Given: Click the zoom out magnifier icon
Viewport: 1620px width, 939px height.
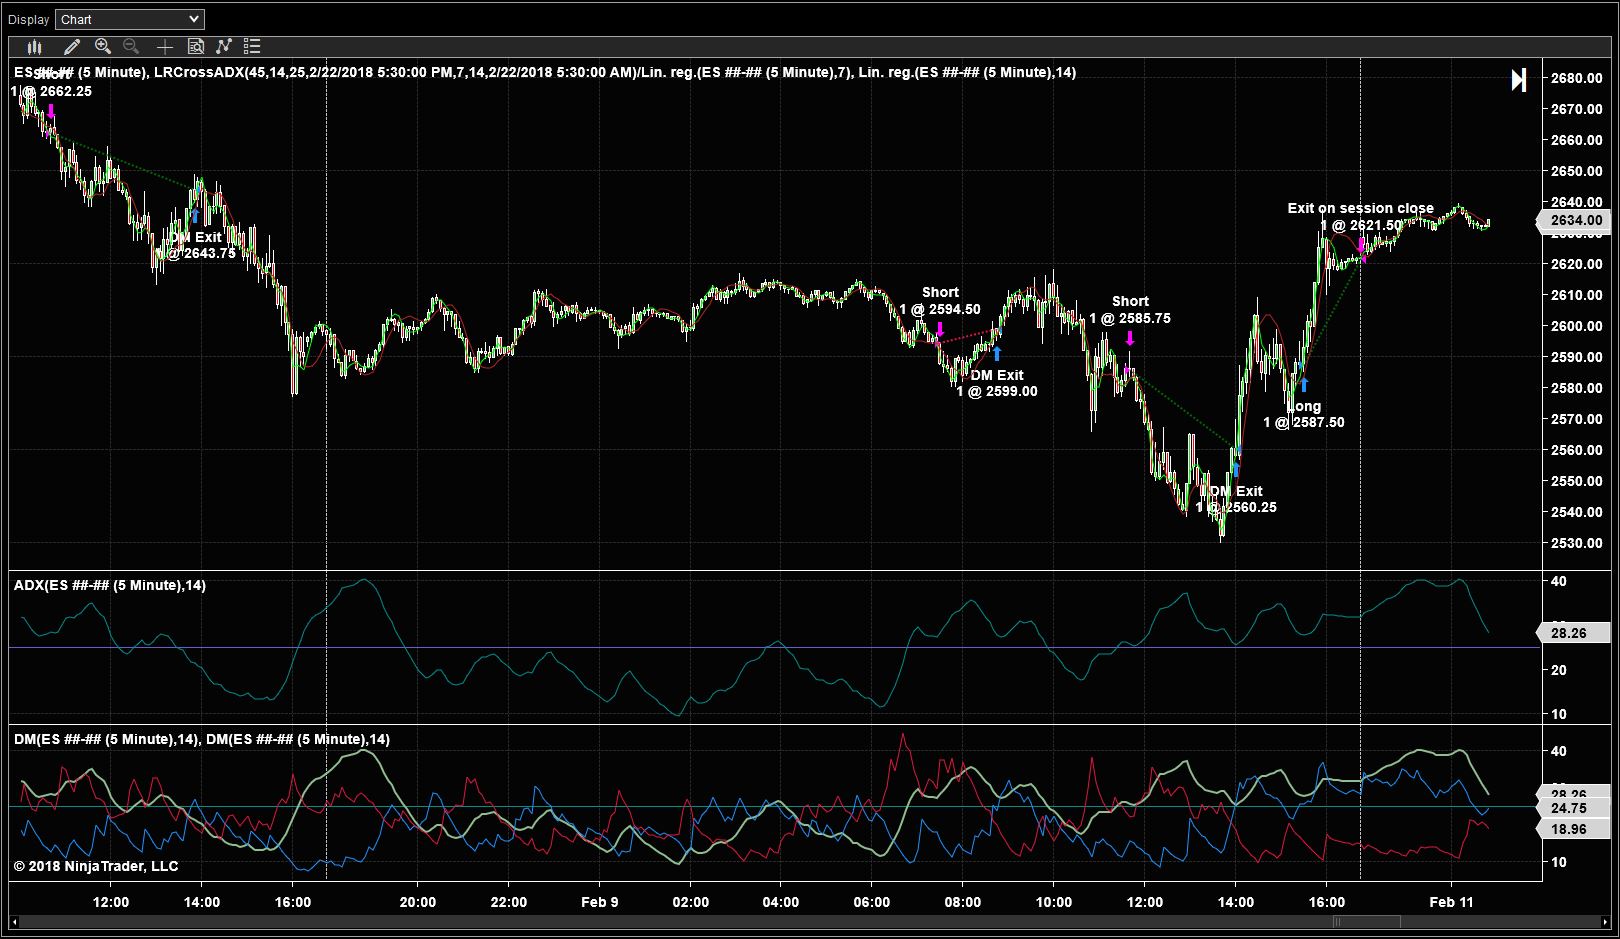Looking at the screenshot, I should click(131, 46).
